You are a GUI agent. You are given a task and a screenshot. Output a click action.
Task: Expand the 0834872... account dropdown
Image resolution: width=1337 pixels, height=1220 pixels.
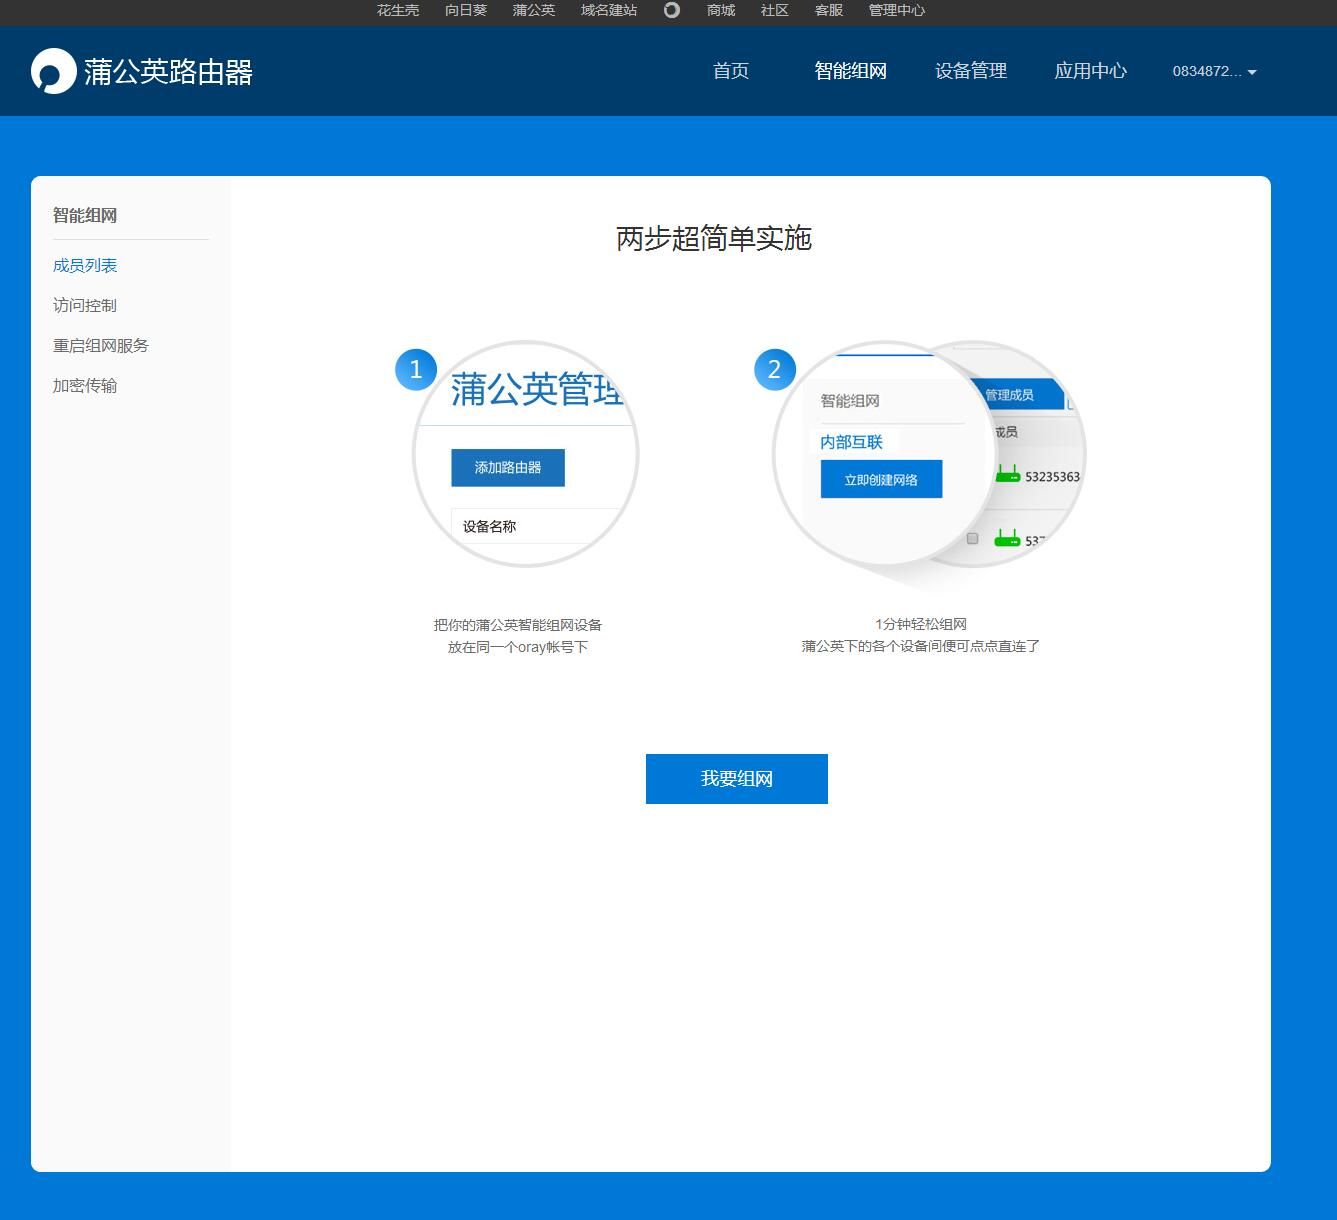[x=1214, y=71]
